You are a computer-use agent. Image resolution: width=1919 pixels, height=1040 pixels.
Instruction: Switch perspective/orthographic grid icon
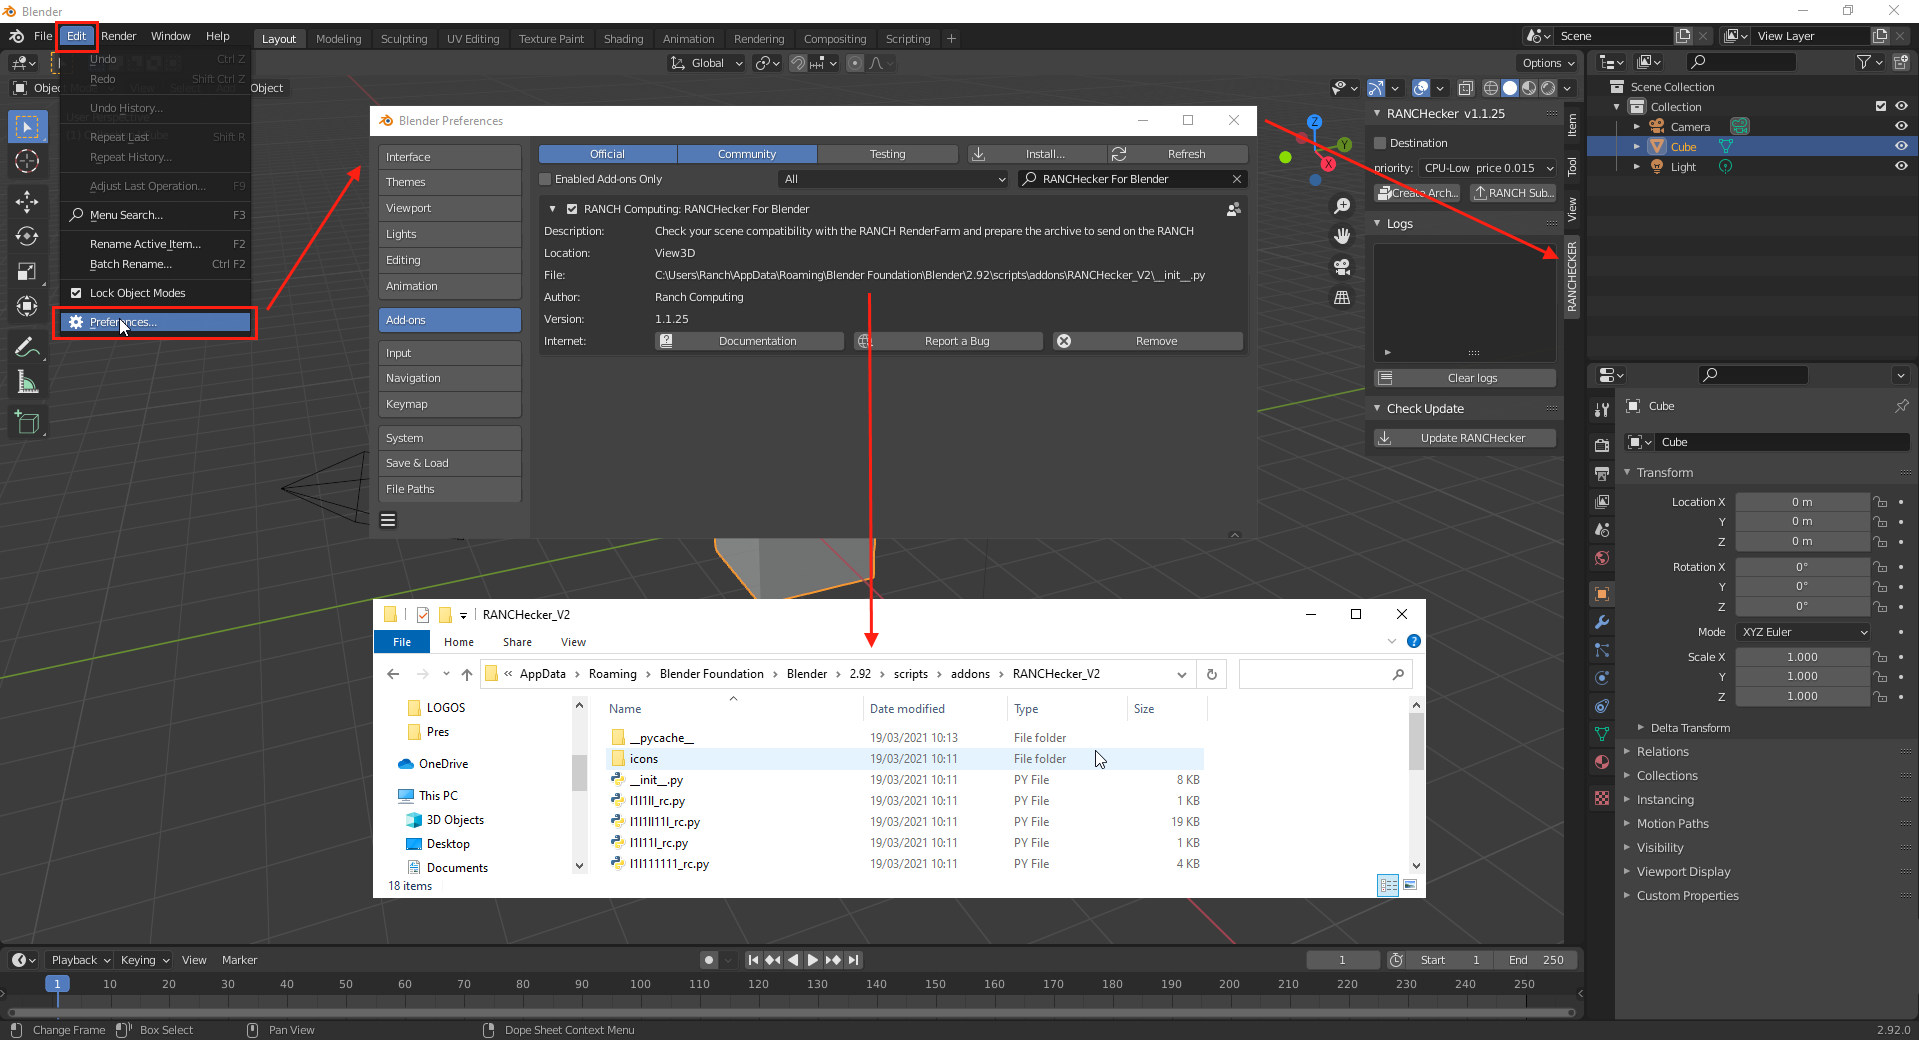(x=1342, y=298)
